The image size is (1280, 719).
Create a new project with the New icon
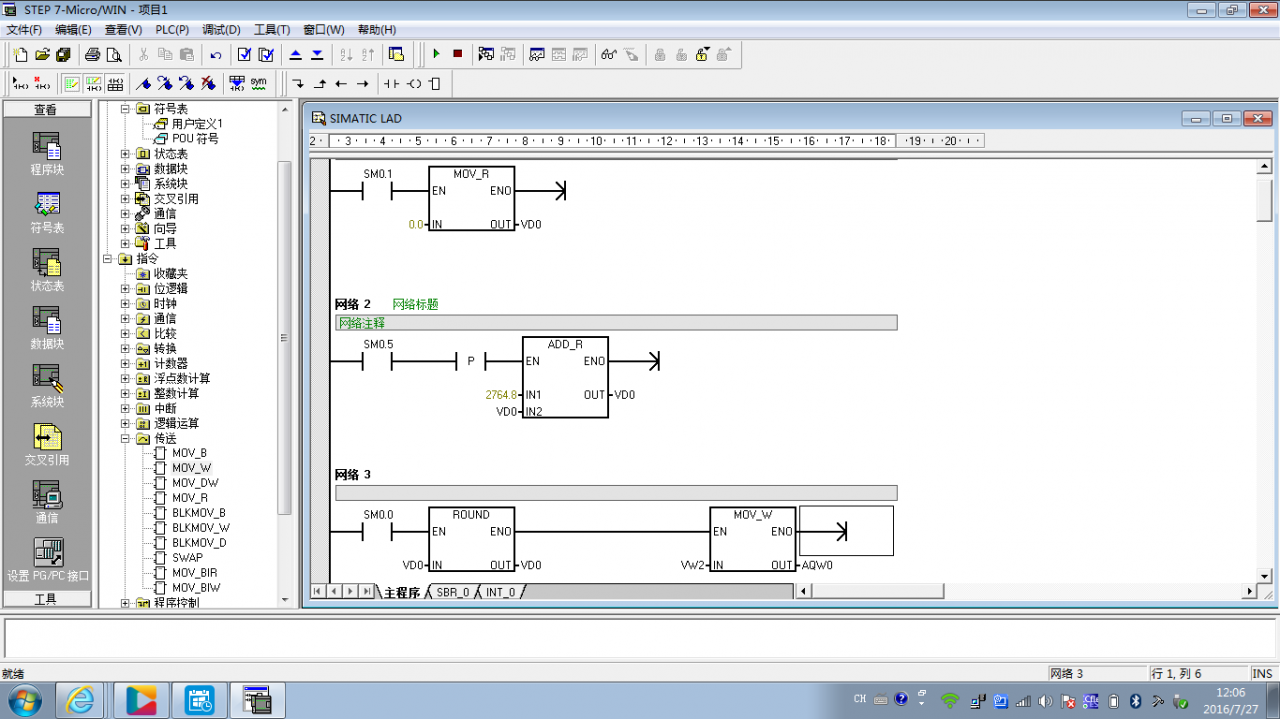(20, 54)
